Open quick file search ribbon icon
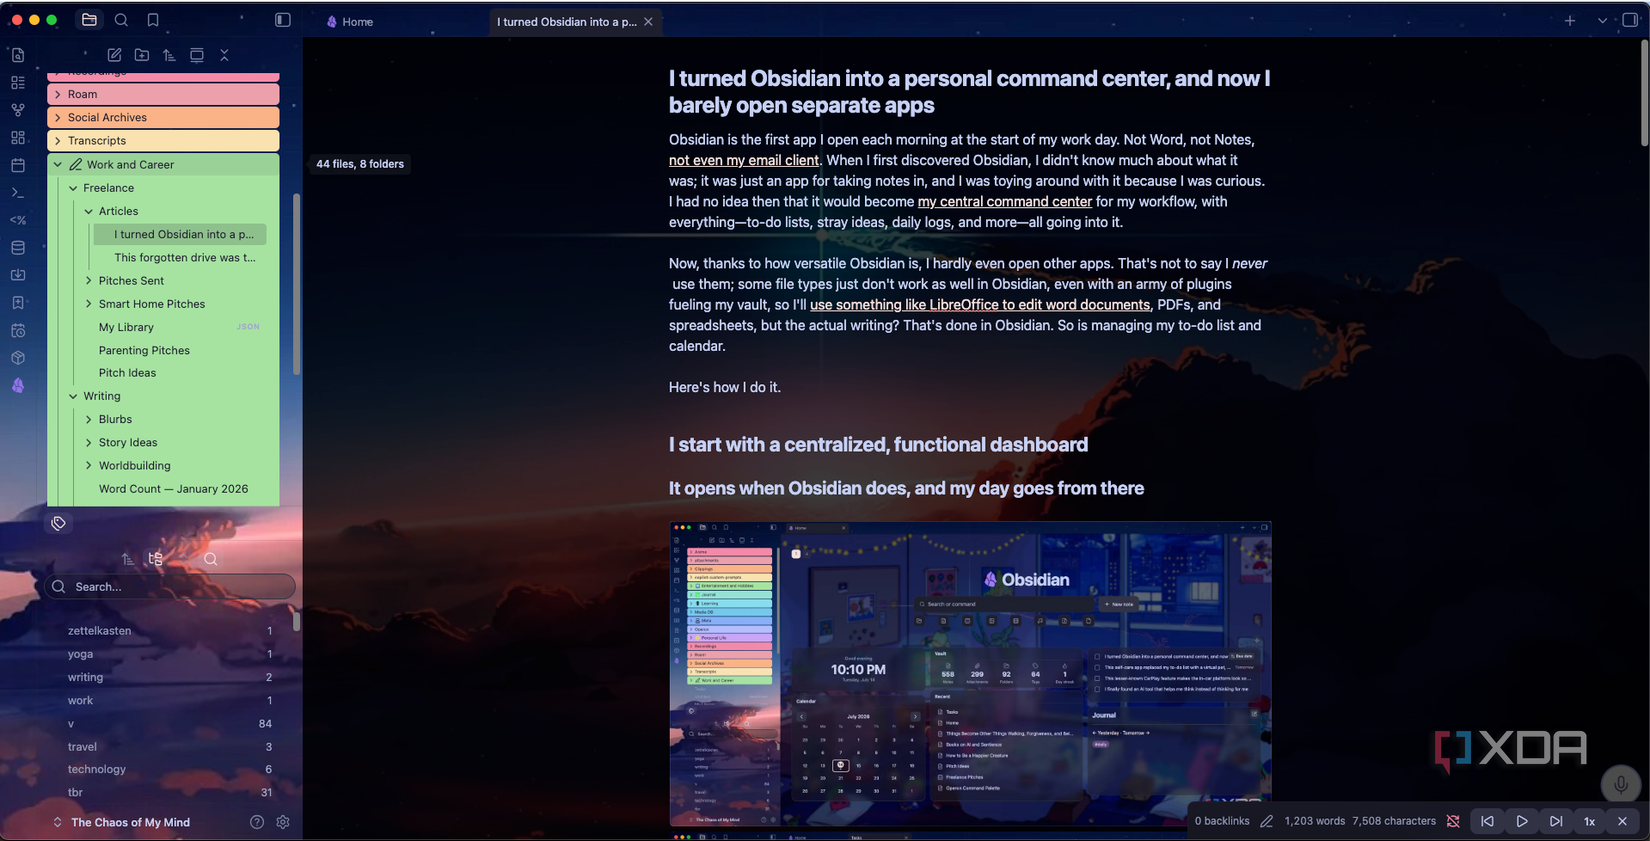Screen dimensions: 1650x841 click(18, 55)
